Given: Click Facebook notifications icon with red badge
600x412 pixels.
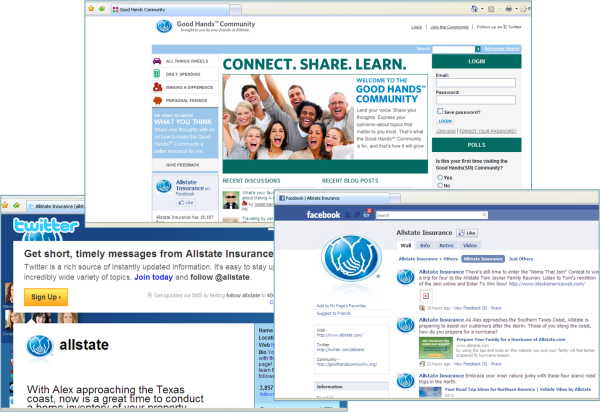Looking at the screenshot, I should click(x=367, y=214).
